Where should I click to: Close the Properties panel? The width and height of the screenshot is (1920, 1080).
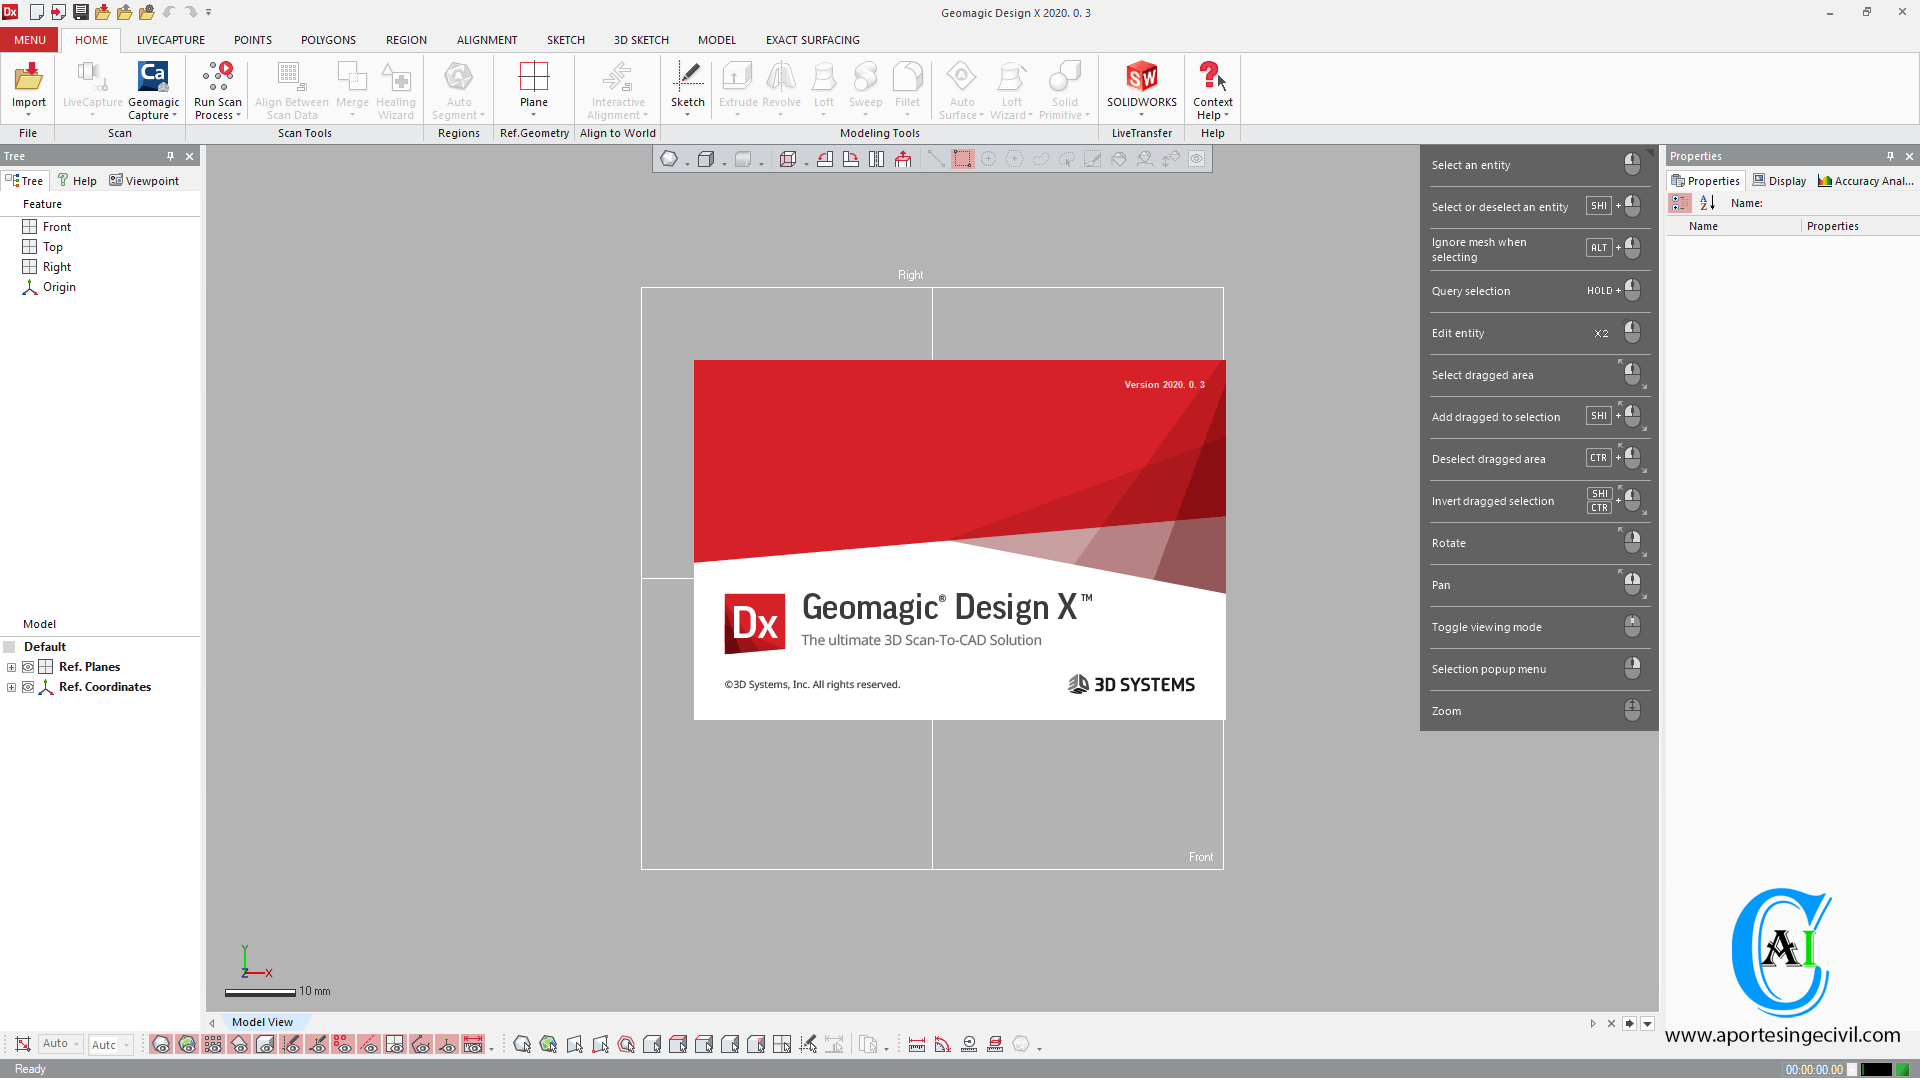click(x=1909, y=156)
